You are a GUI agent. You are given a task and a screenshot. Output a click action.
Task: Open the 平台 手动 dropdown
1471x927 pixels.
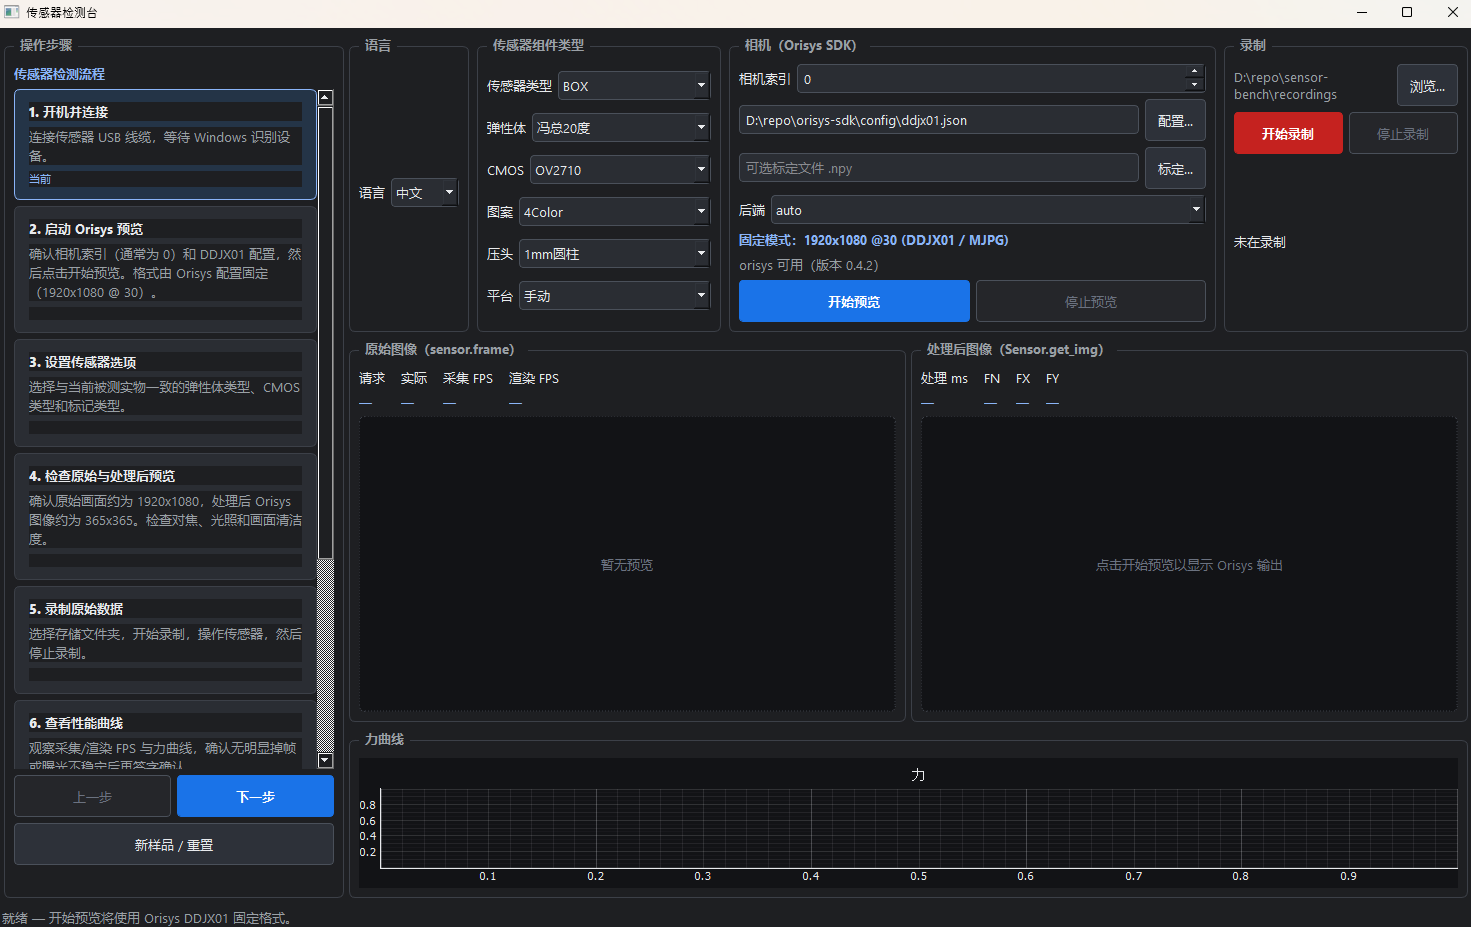click(614, 296)
